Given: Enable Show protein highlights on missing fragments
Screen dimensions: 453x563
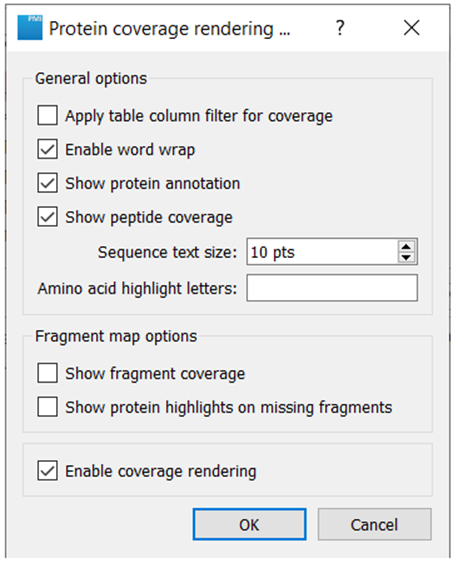Looking at the screenshot, I should tap(47, 407).
